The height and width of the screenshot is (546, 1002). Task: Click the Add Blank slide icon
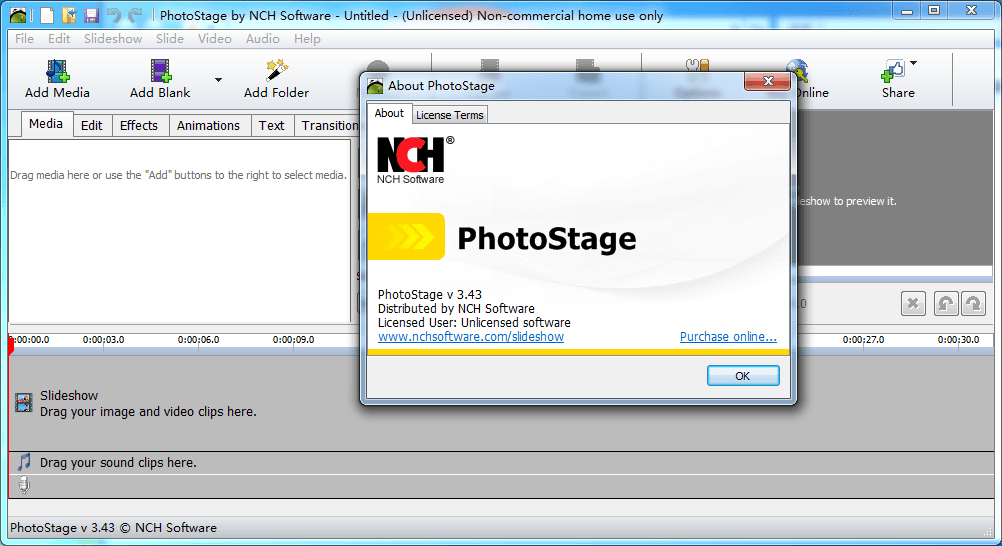point(160,71)
